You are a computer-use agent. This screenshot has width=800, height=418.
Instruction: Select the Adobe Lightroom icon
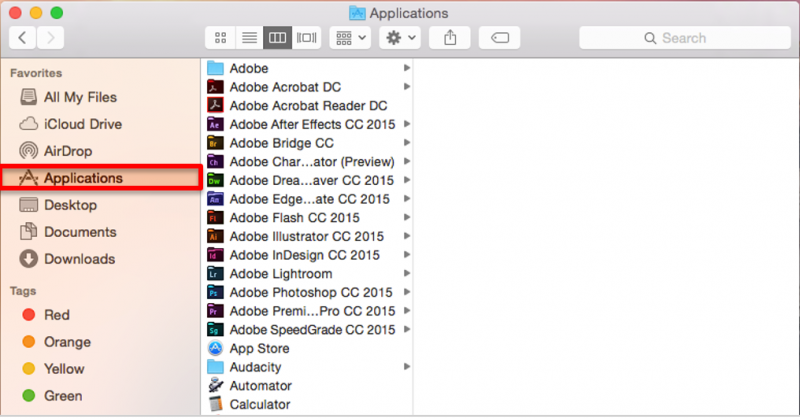(x=215, y=274)
